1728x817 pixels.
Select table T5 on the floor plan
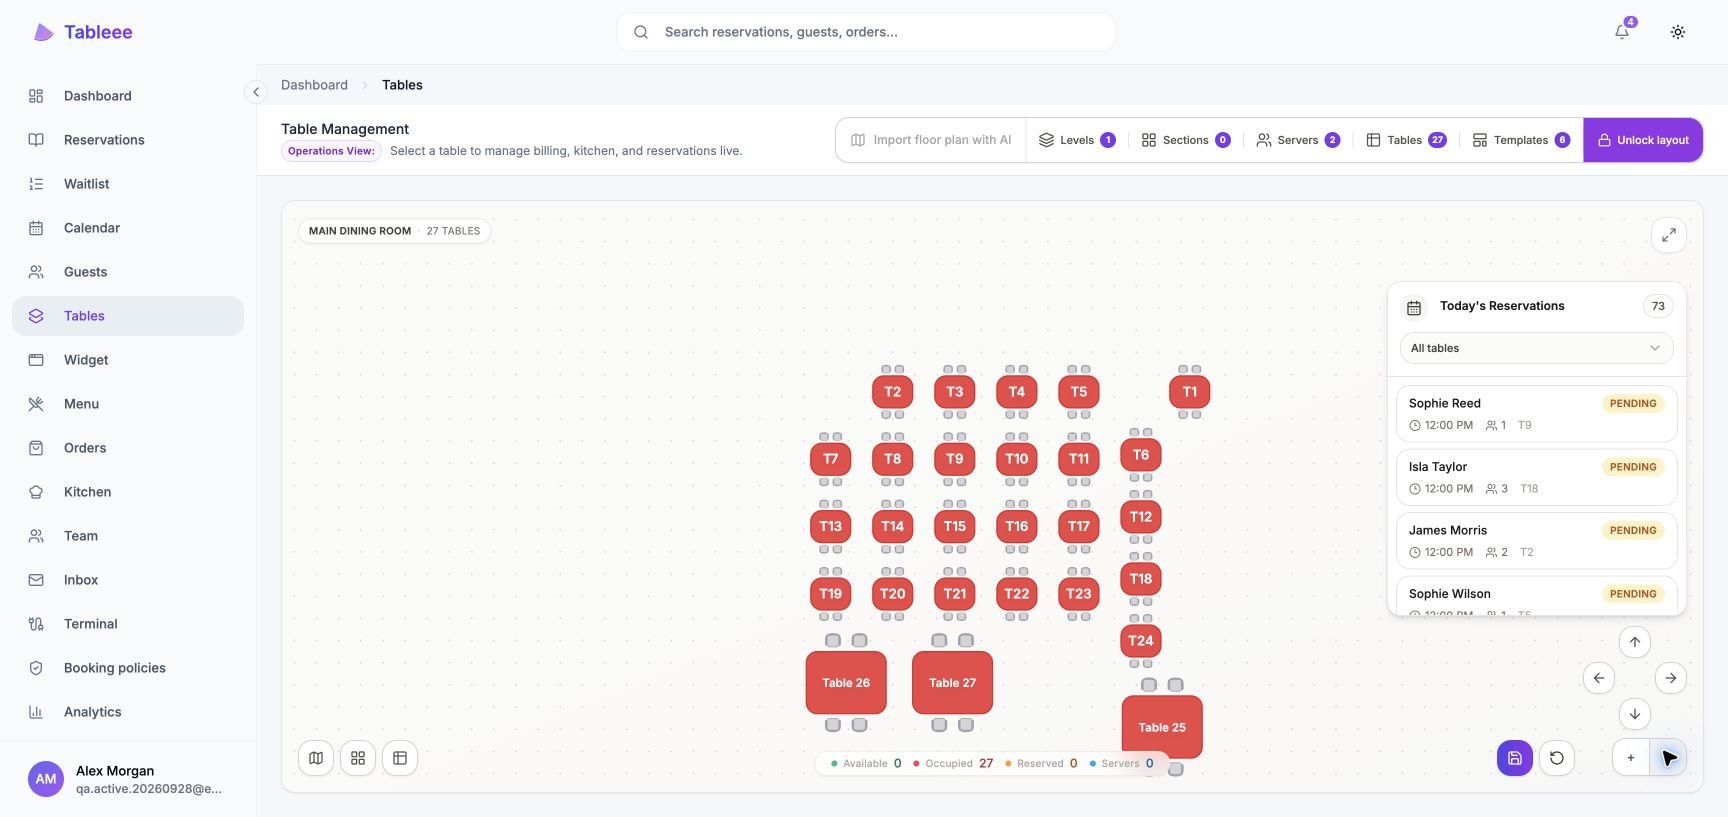(x=1079, y=392)
